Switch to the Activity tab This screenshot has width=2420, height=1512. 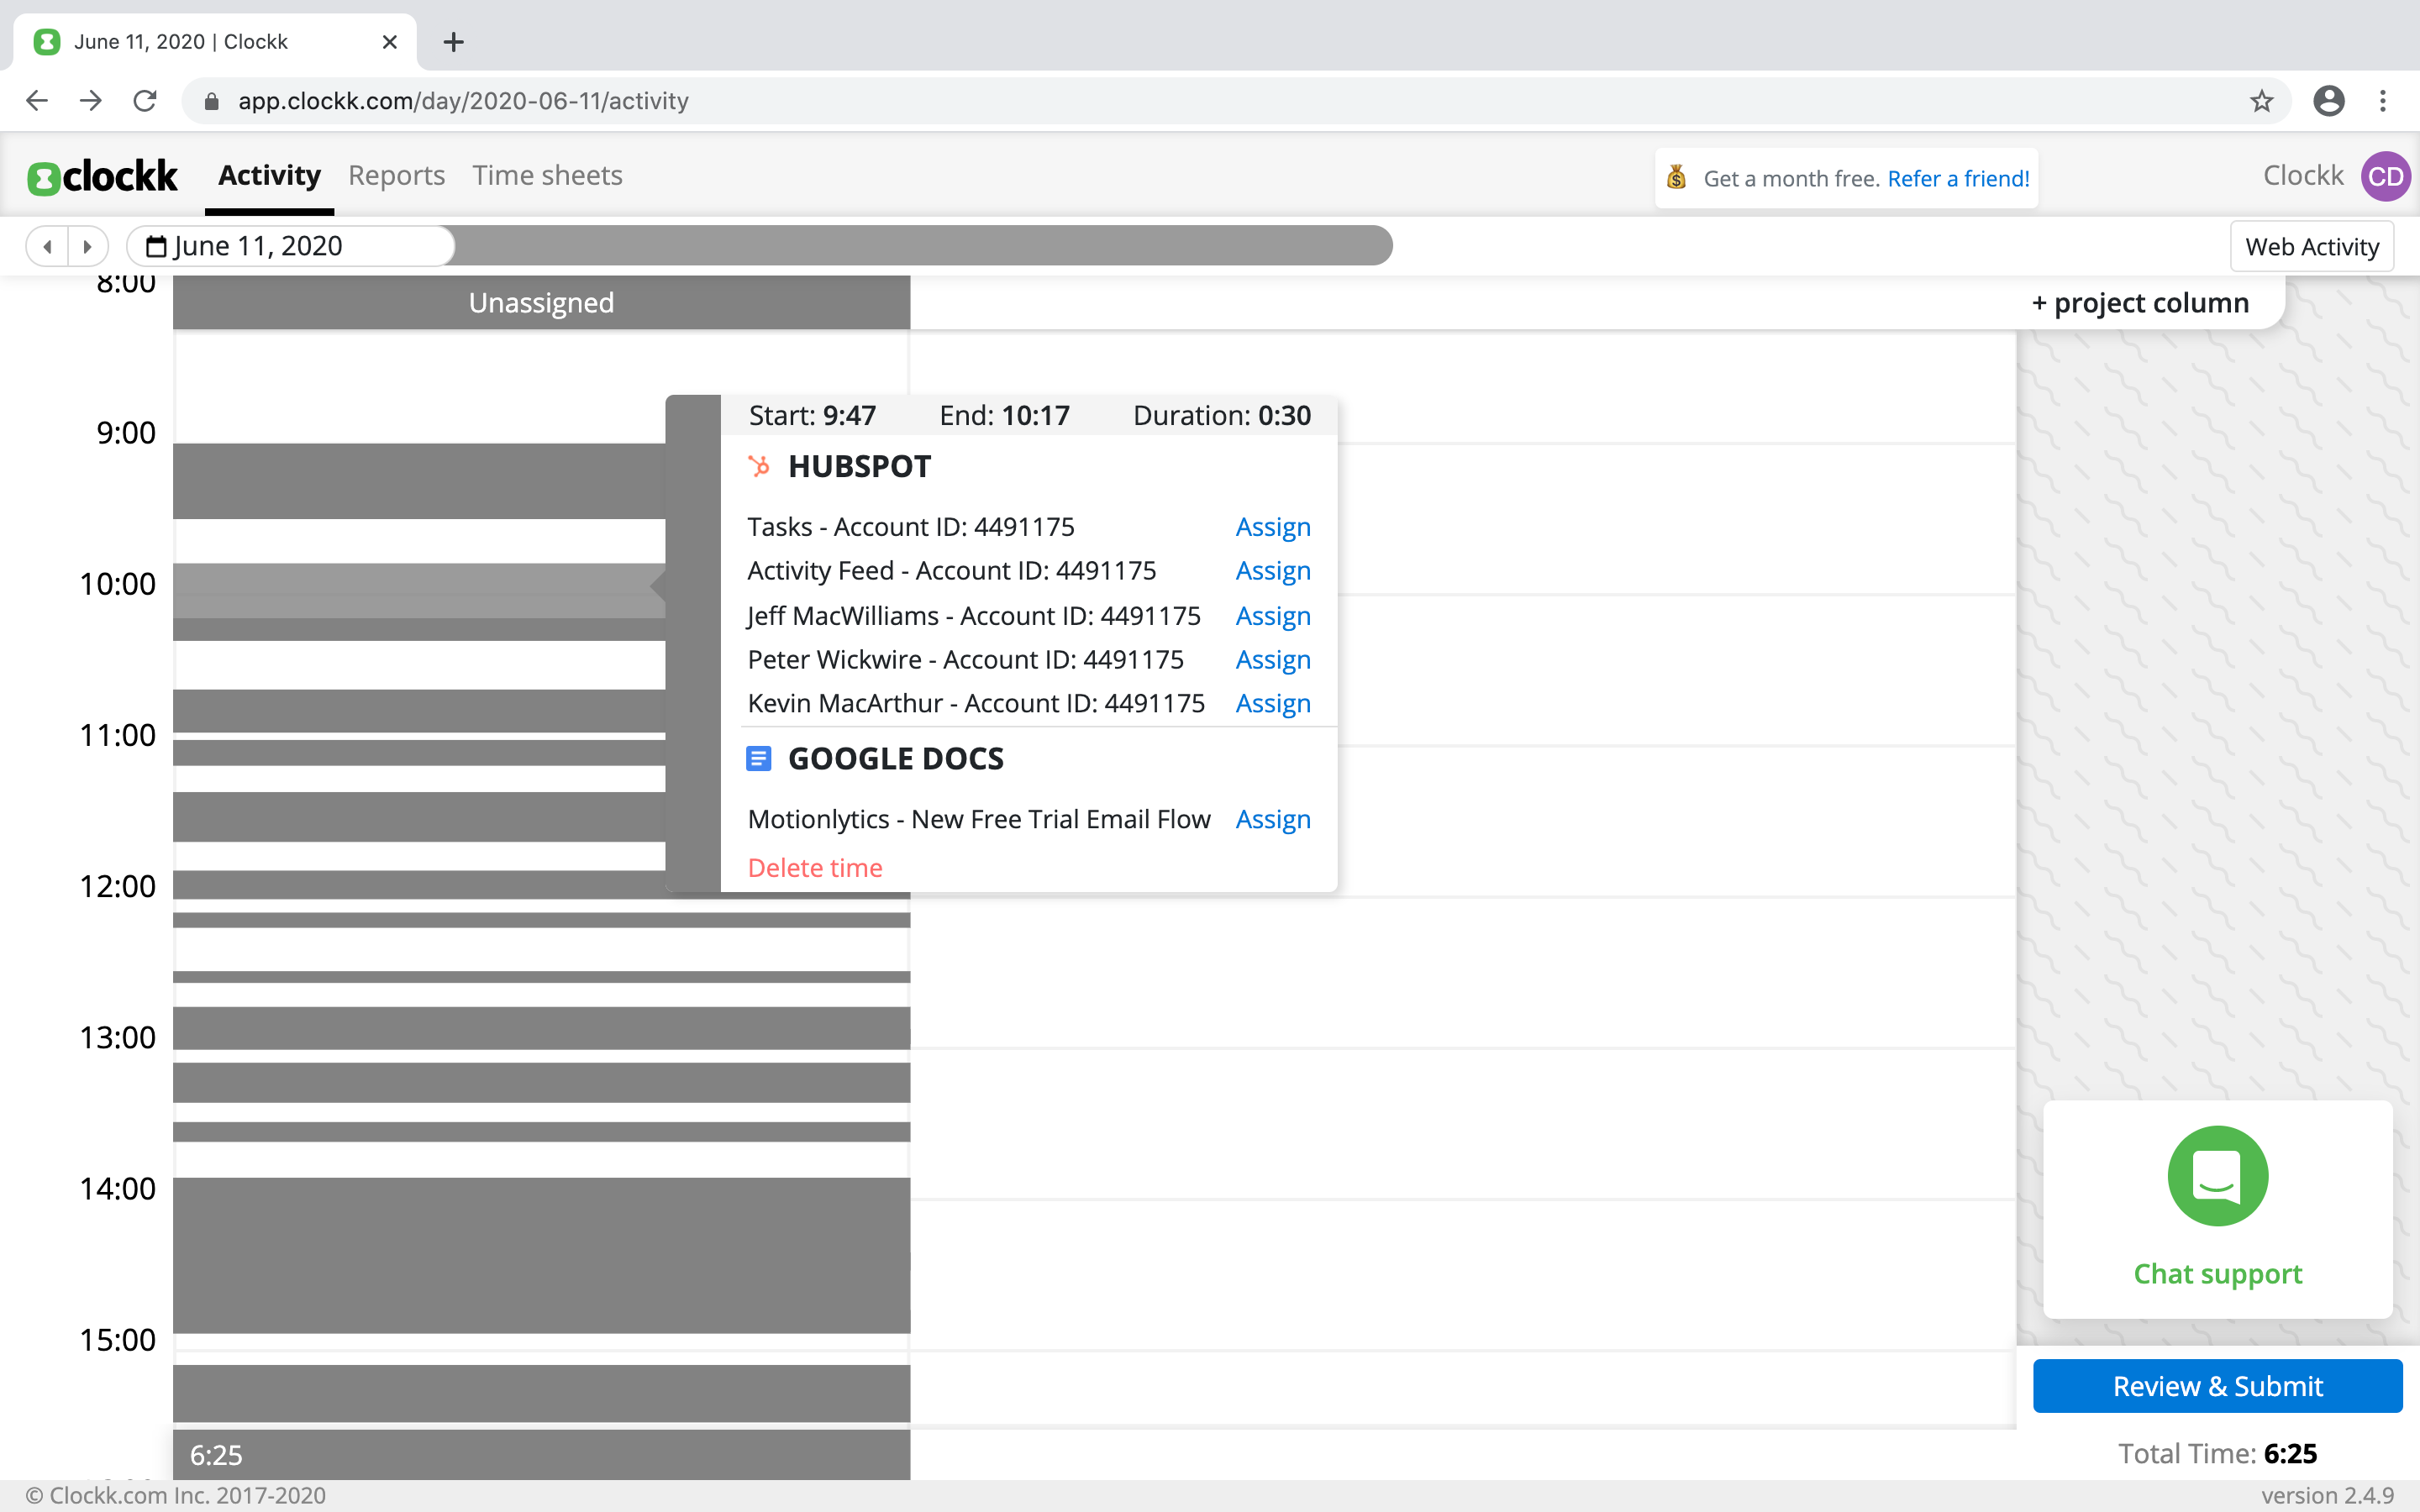[x=269, y=176]
